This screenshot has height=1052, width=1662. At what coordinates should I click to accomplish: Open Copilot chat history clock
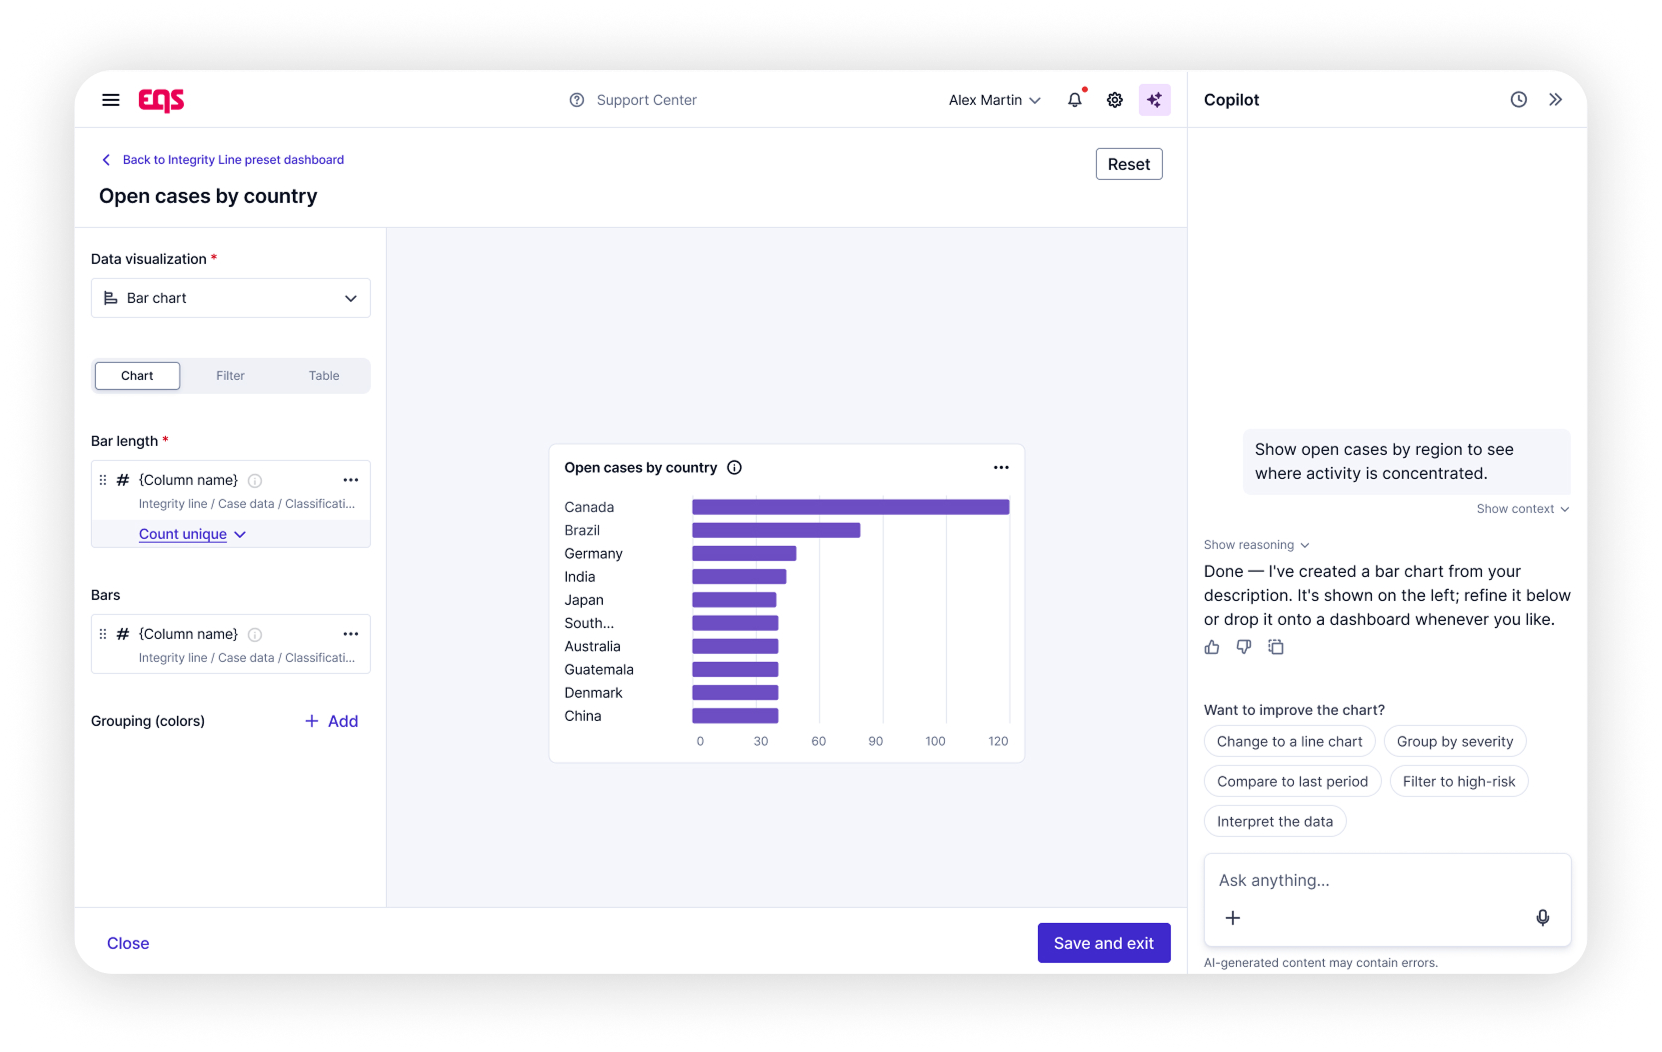[x=1519, y=100]
